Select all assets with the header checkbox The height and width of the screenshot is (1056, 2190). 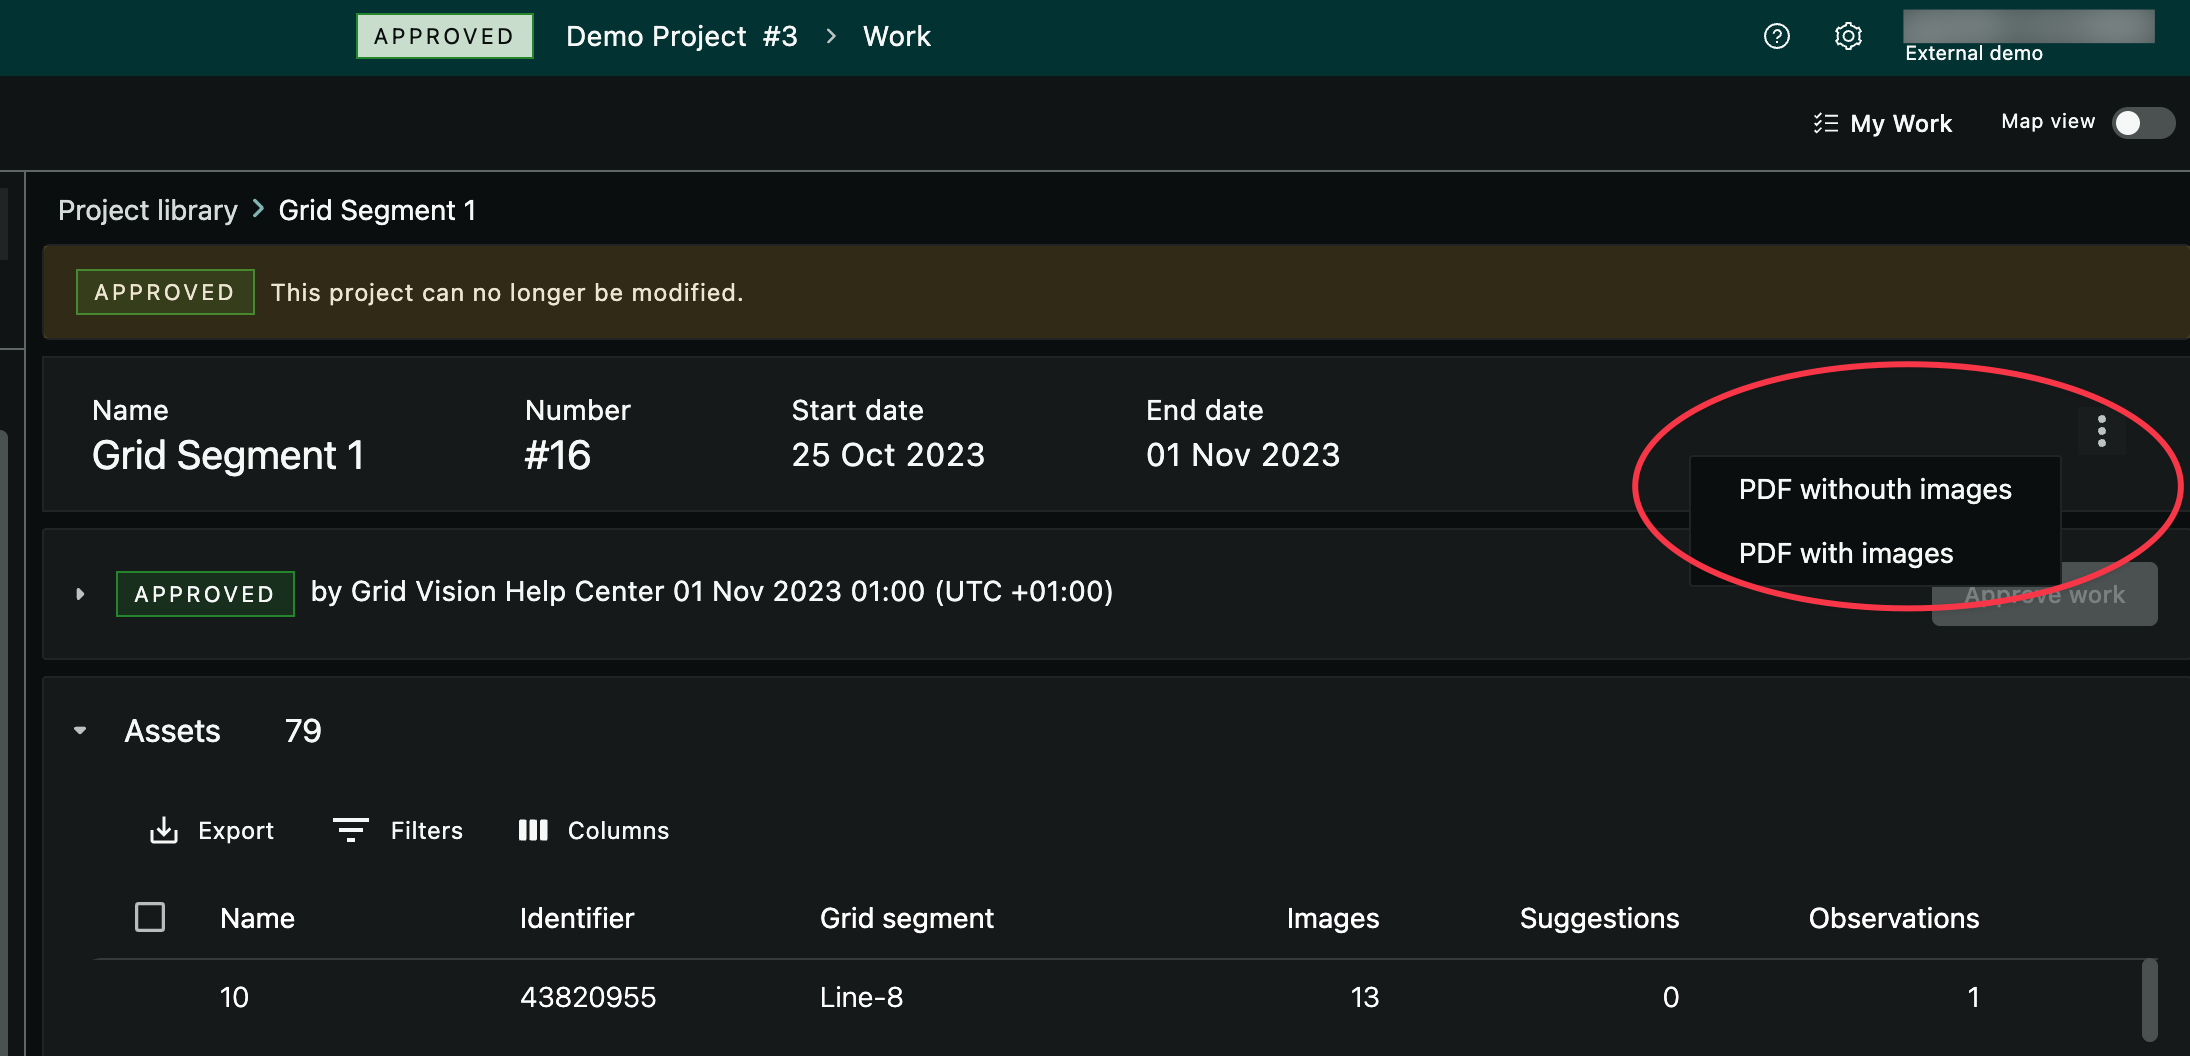tap(150, 916)
